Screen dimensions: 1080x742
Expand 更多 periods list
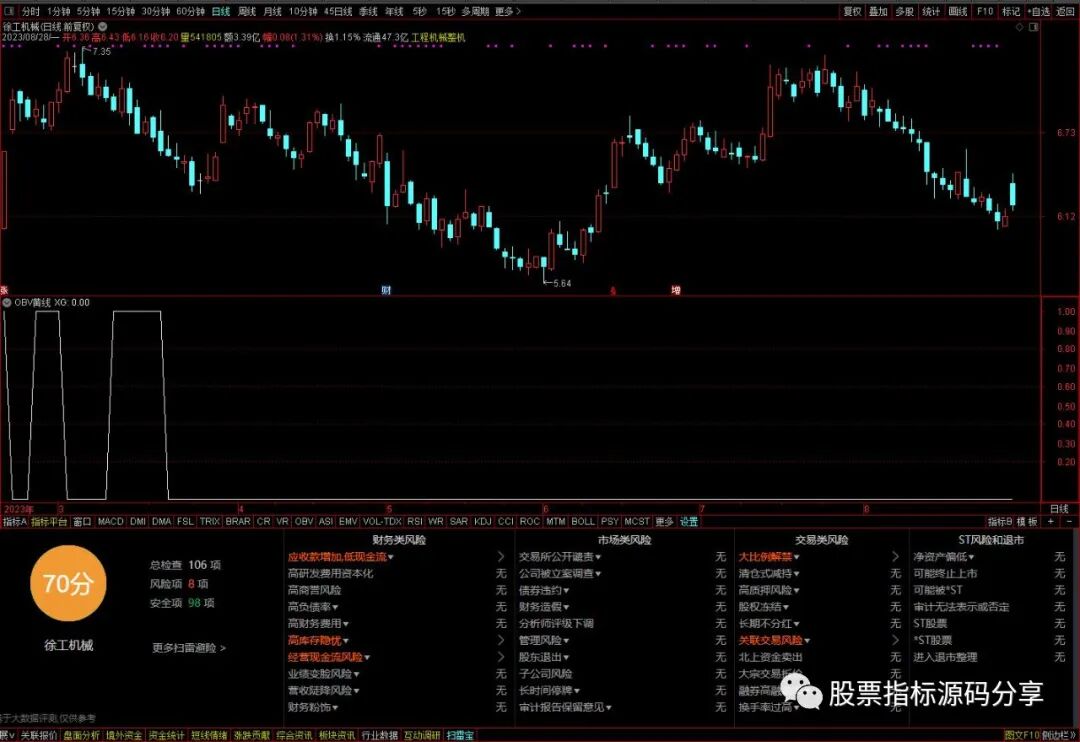pos(508,12)
